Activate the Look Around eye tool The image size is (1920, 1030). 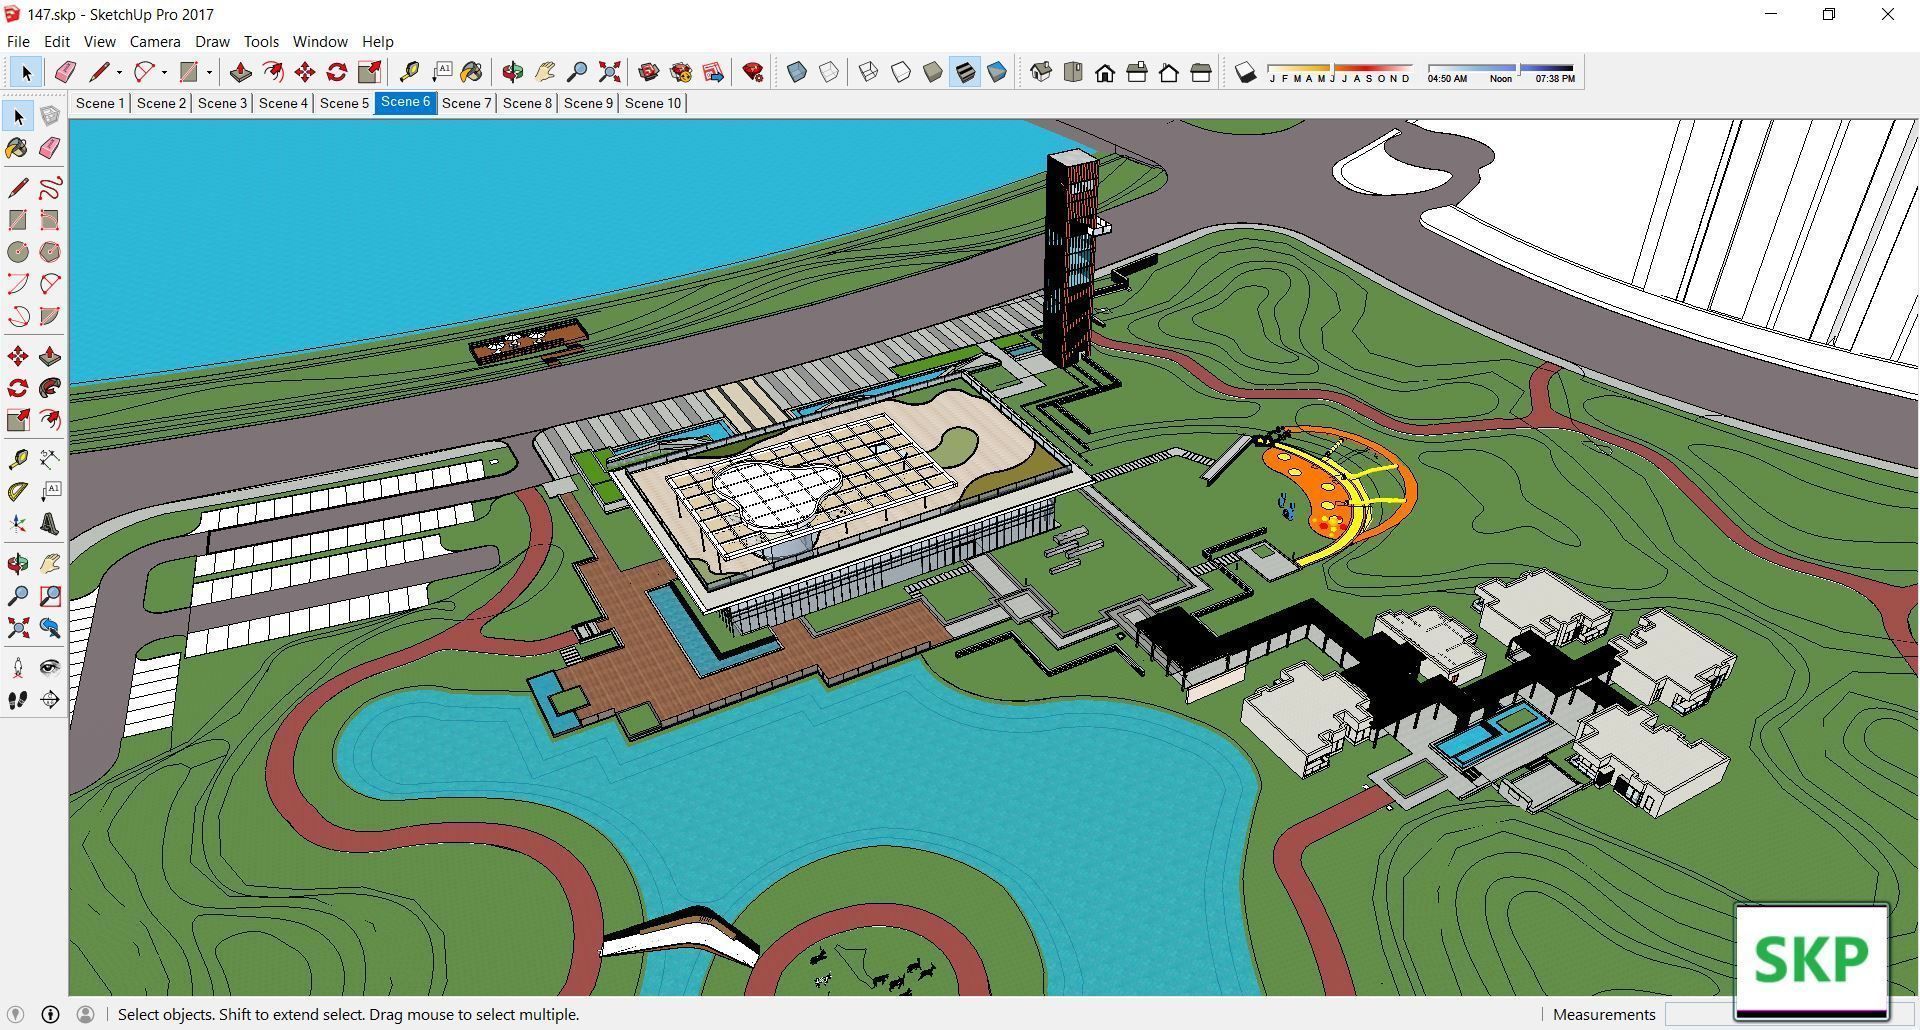[x=50, y=667]
